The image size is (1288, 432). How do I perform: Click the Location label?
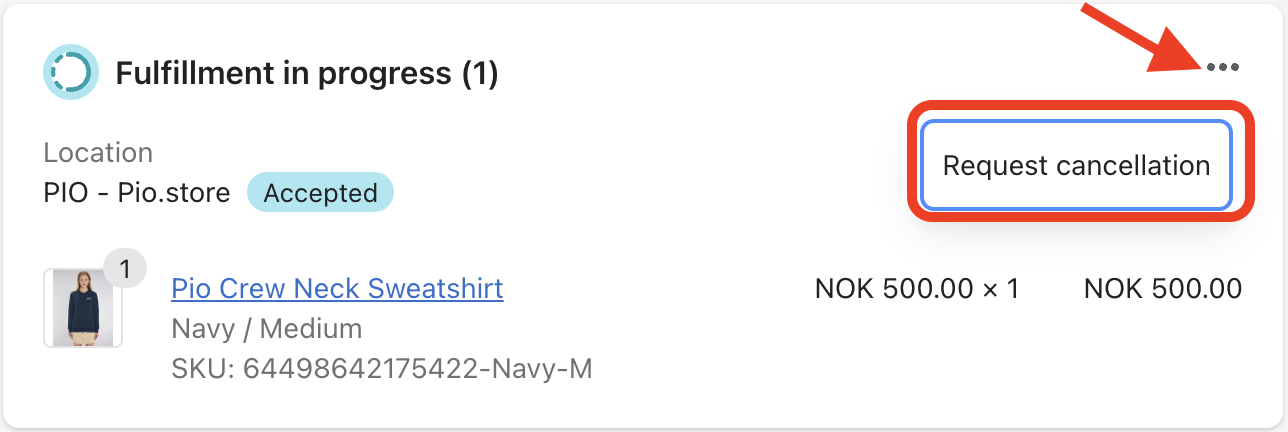pos(98,153)
